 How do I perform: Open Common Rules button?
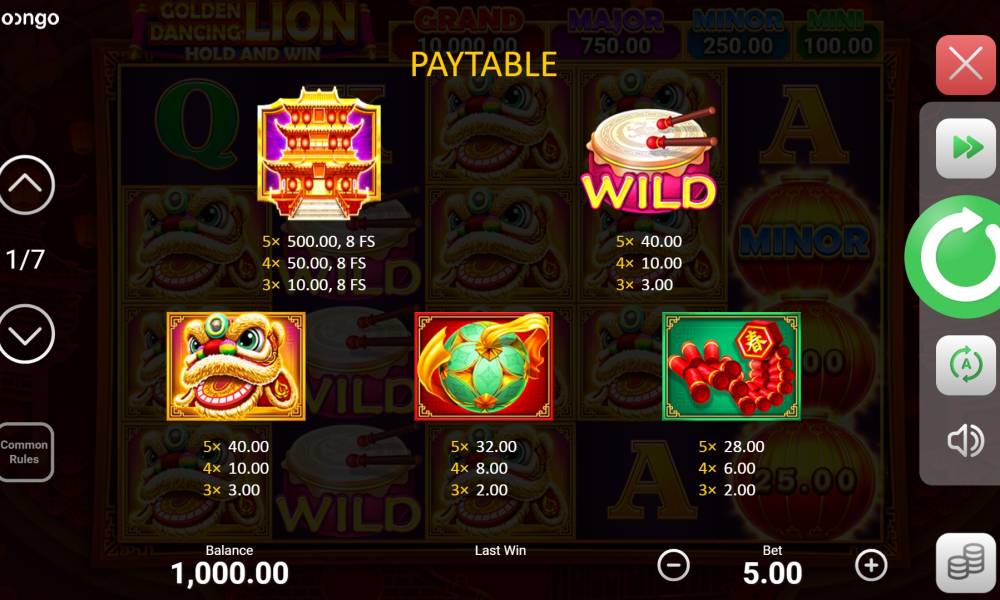(25, 452)
